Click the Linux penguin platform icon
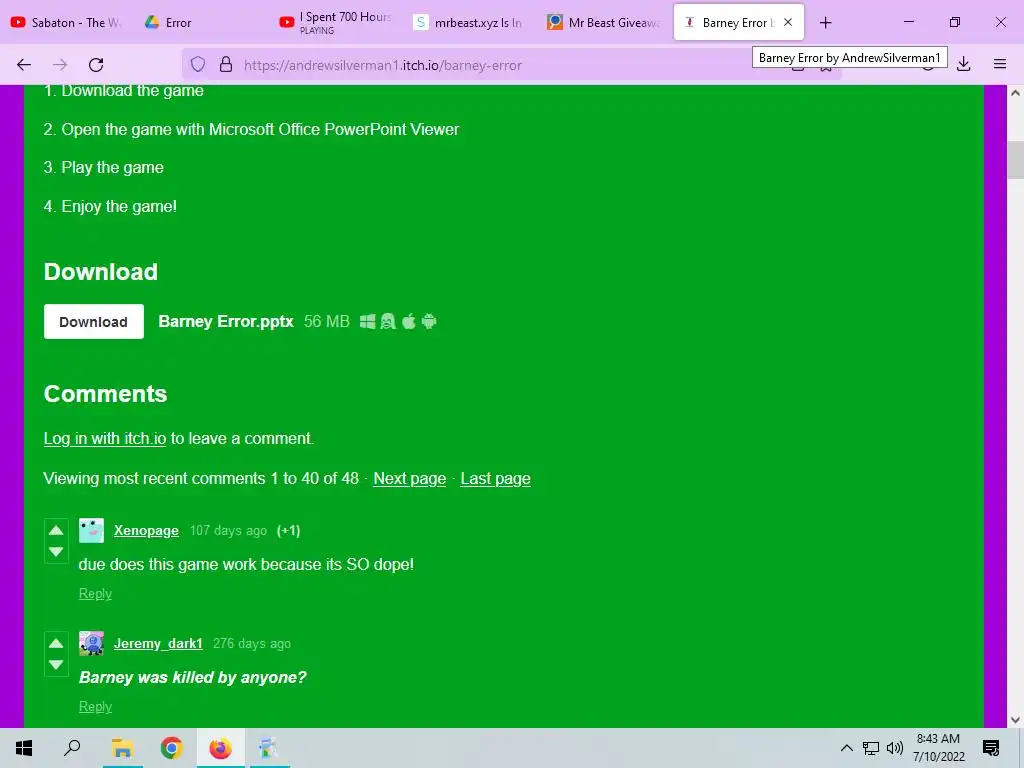 tap(388, 321)
